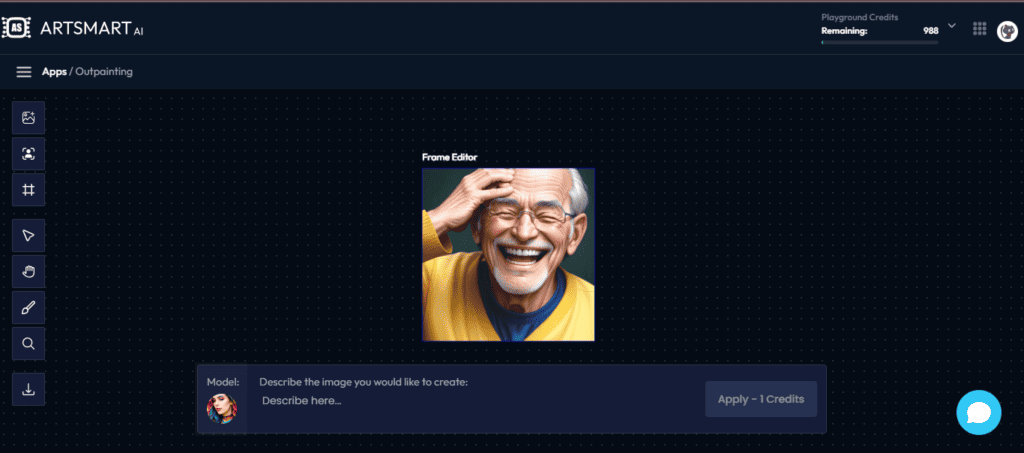
Task: Toggle the grid frame tool
Action: [x=28, y=190]
